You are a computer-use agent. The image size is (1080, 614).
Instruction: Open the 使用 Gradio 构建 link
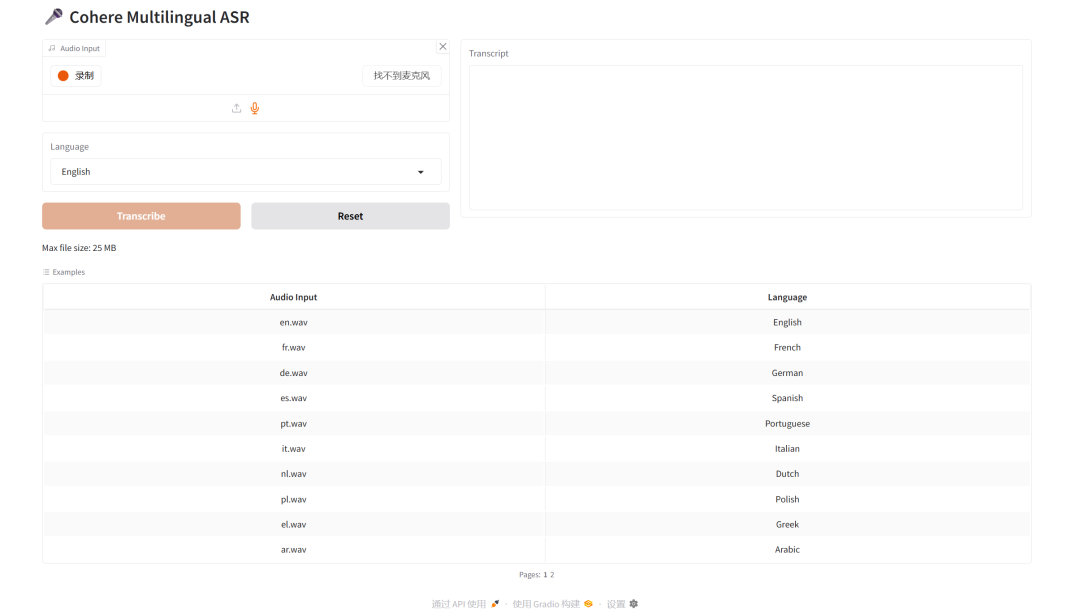tap(552, 604)
